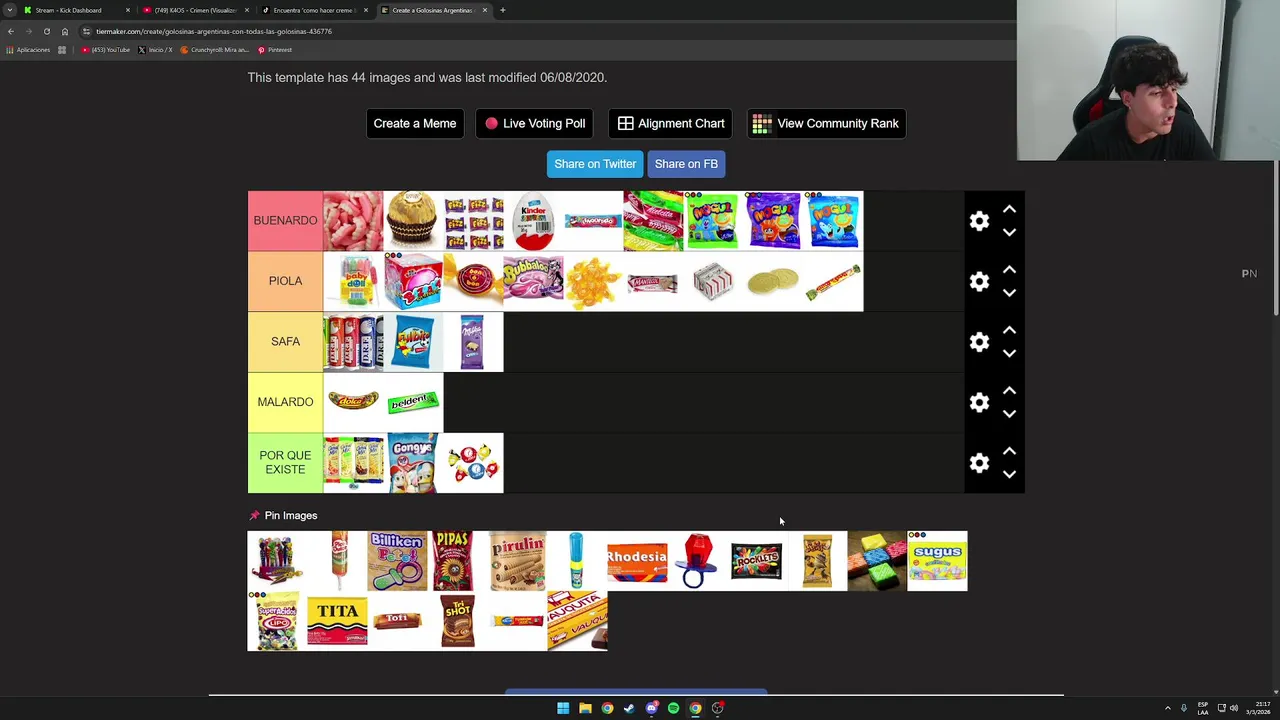Move MALARDO tier row down
The width and height of the screenshot is (1280, 720).
coord(1009,414)
